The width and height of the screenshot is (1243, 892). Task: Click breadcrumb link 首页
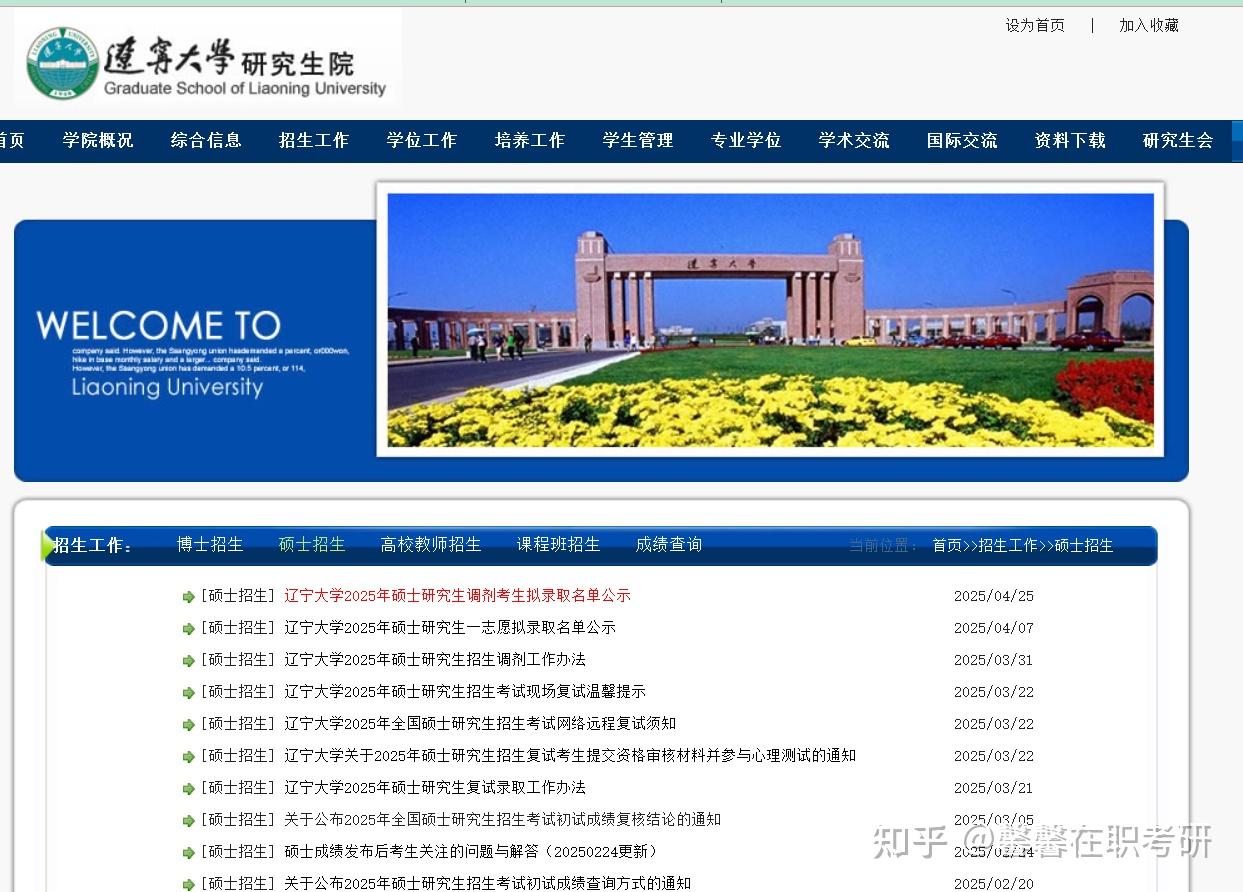point(947,546)
